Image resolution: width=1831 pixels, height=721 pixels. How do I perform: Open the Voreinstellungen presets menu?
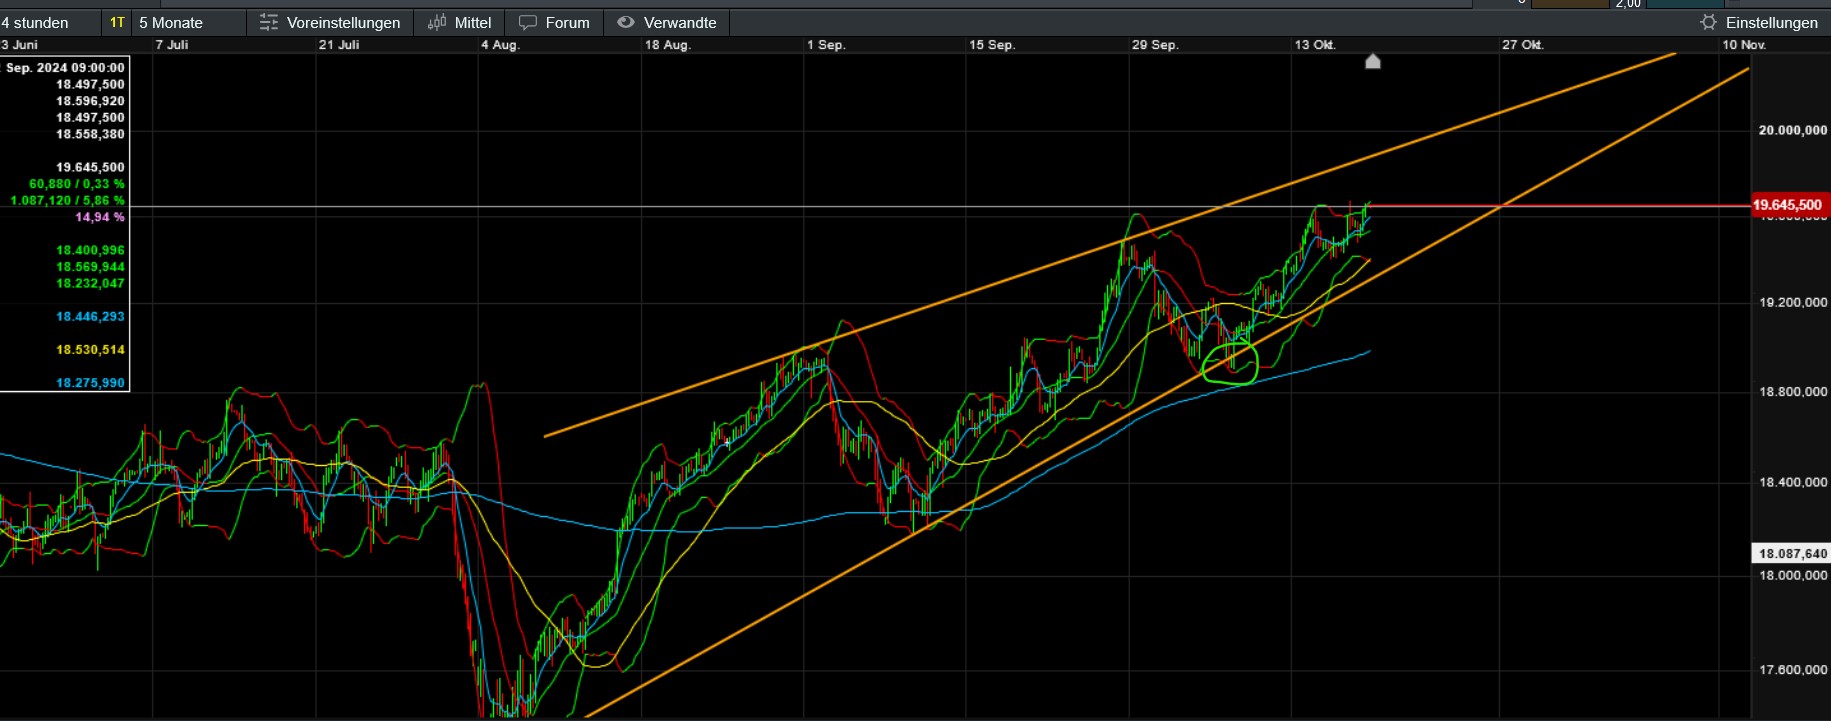(x=330, y=22)
